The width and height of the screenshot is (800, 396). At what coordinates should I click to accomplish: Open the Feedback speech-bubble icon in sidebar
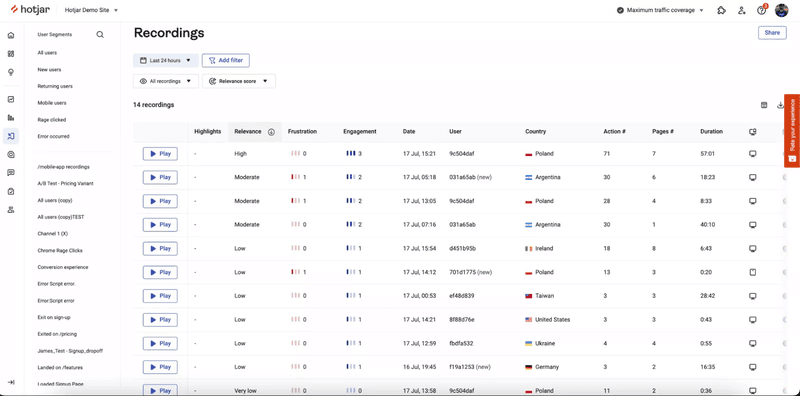[x=11, y=172]
